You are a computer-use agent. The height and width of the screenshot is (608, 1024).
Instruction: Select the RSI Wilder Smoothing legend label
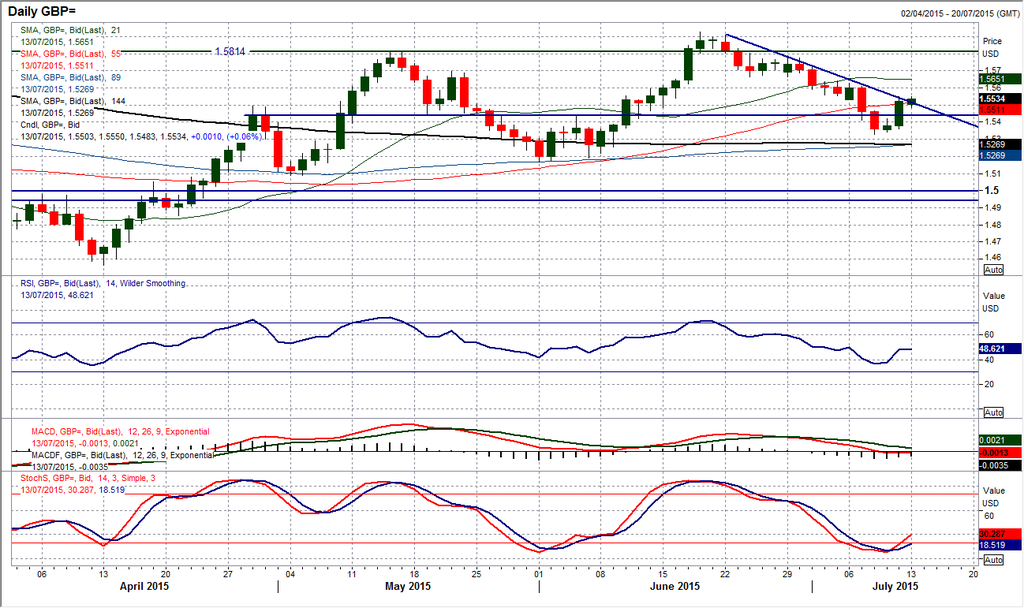tap(103, 283)
